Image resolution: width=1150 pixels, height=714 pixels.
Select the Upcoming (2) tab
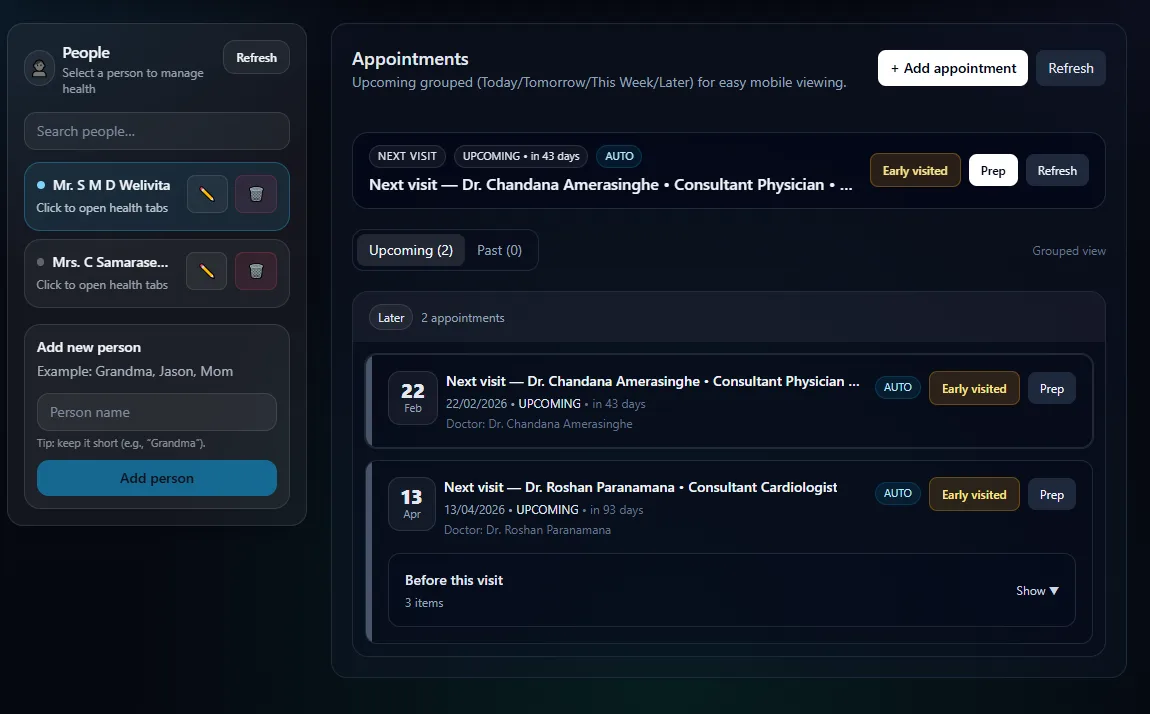pos(411,250)
